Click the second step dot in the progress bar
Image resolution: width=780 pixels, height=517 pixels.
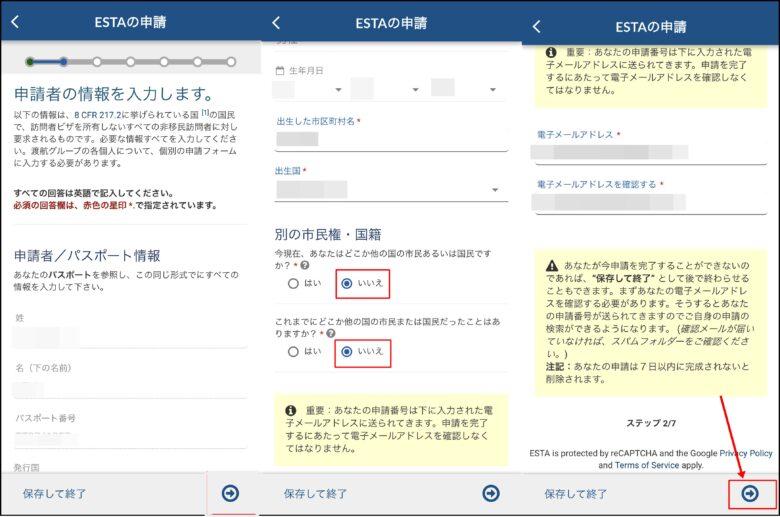(x=63, y=61)
